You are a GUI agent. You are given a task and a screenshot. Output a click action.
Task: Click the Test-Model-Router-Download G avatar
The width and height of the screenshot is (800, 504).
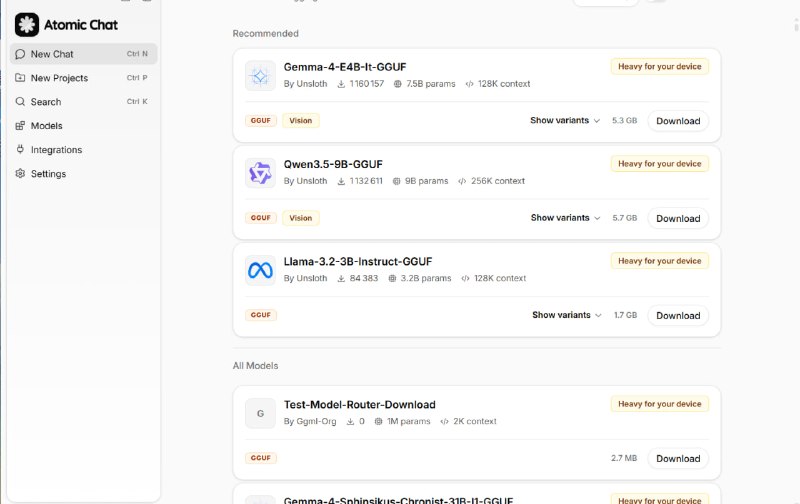[260, 413]
